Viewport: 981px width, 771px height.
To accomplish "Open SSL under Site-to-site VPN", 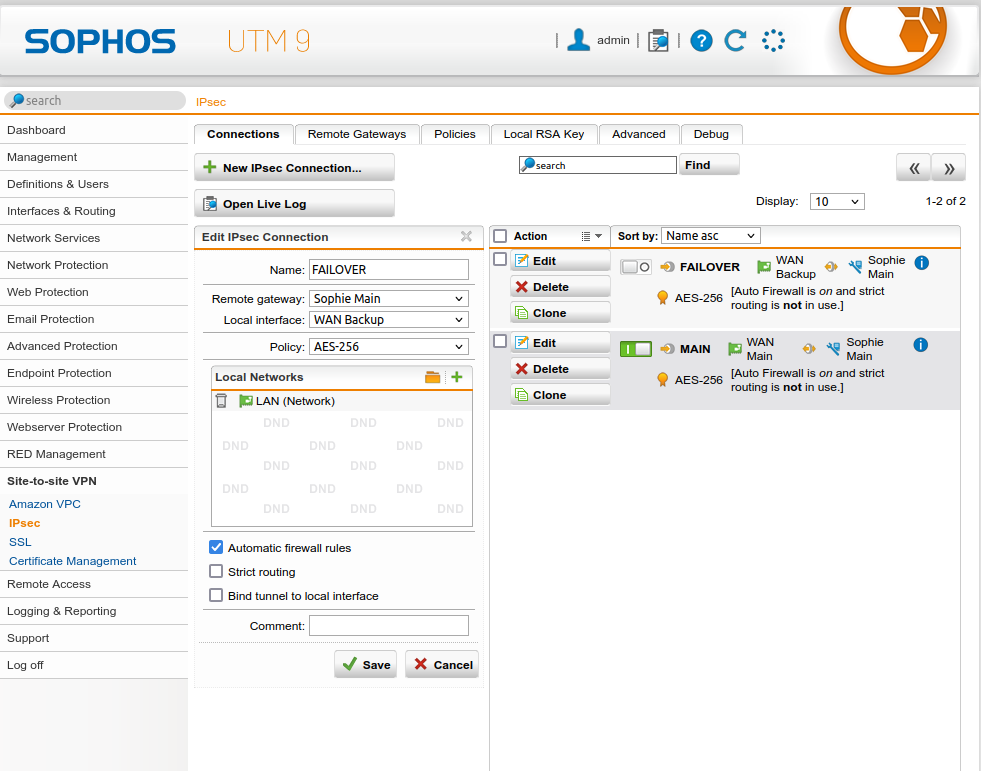I will tap(20, 542).
